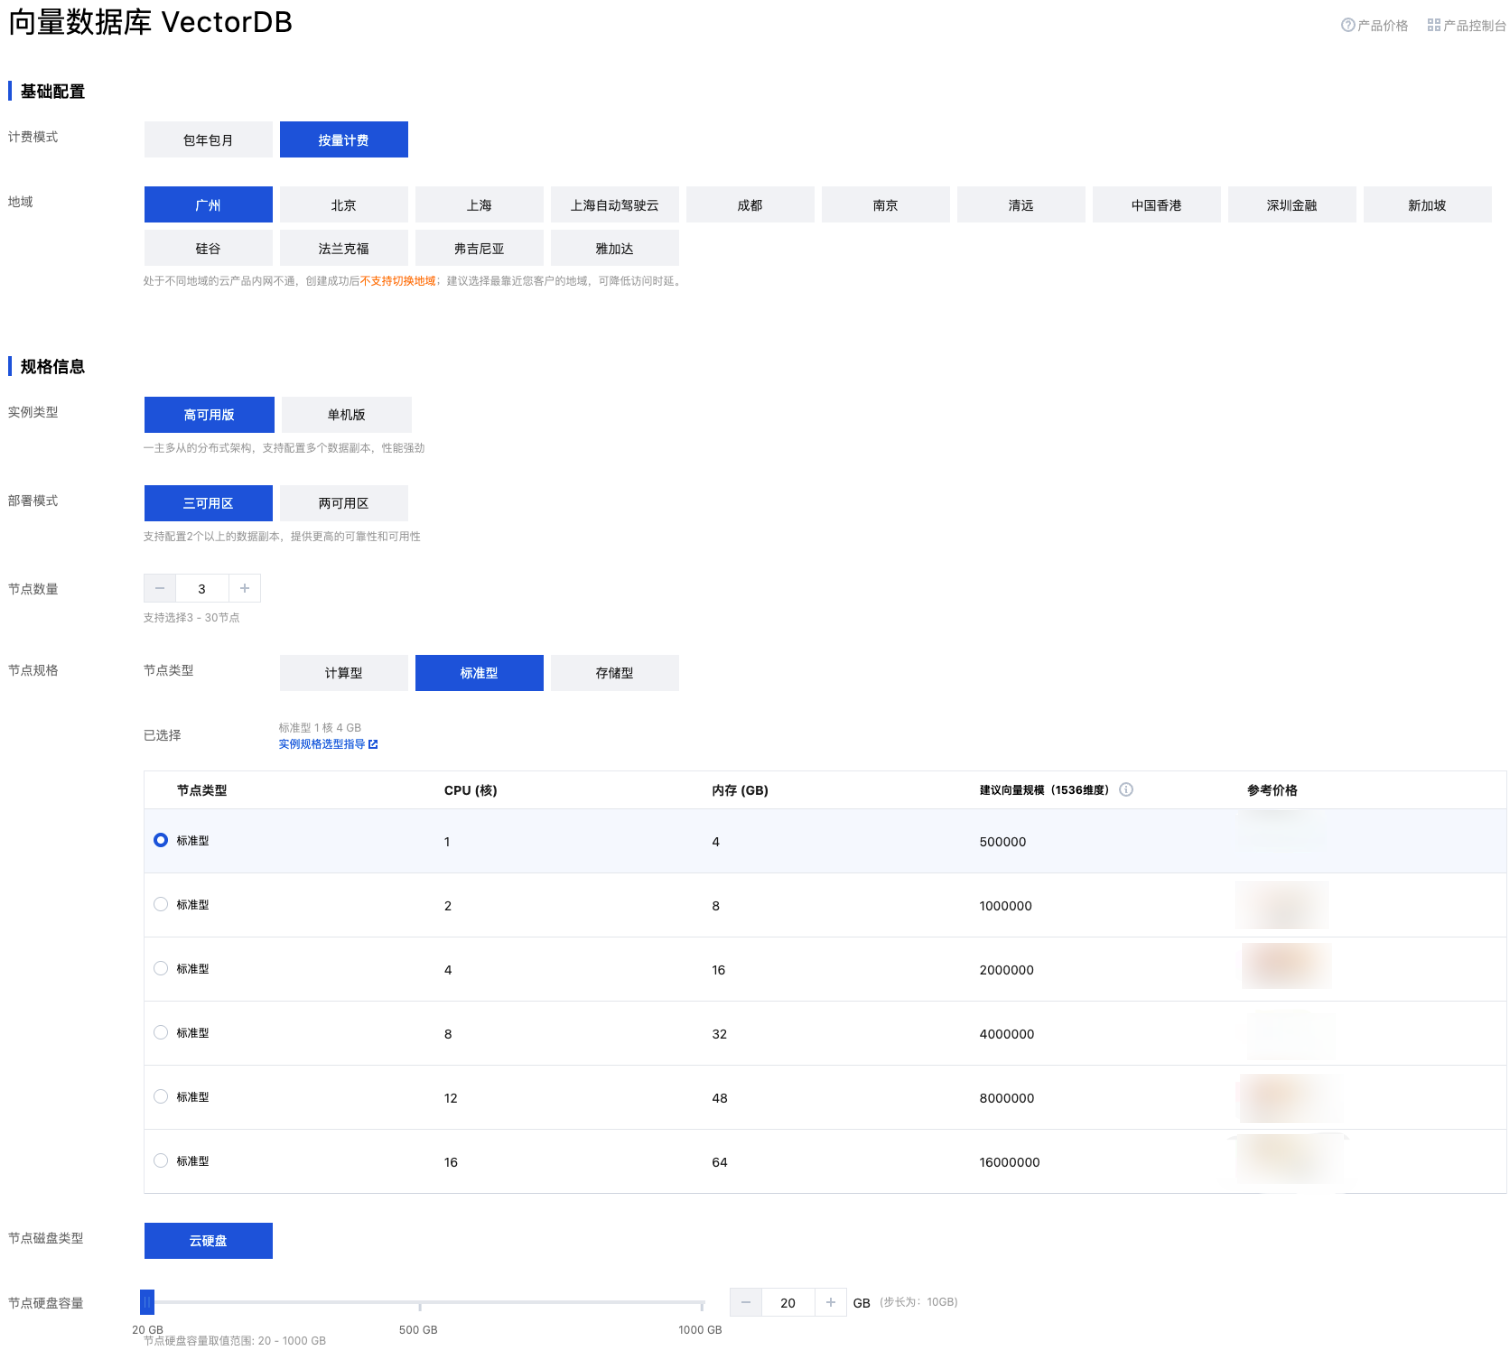Screen dimensions: 1510x1362
Task: Choose 单机版 instance type
Action: (x=346, y=415)
